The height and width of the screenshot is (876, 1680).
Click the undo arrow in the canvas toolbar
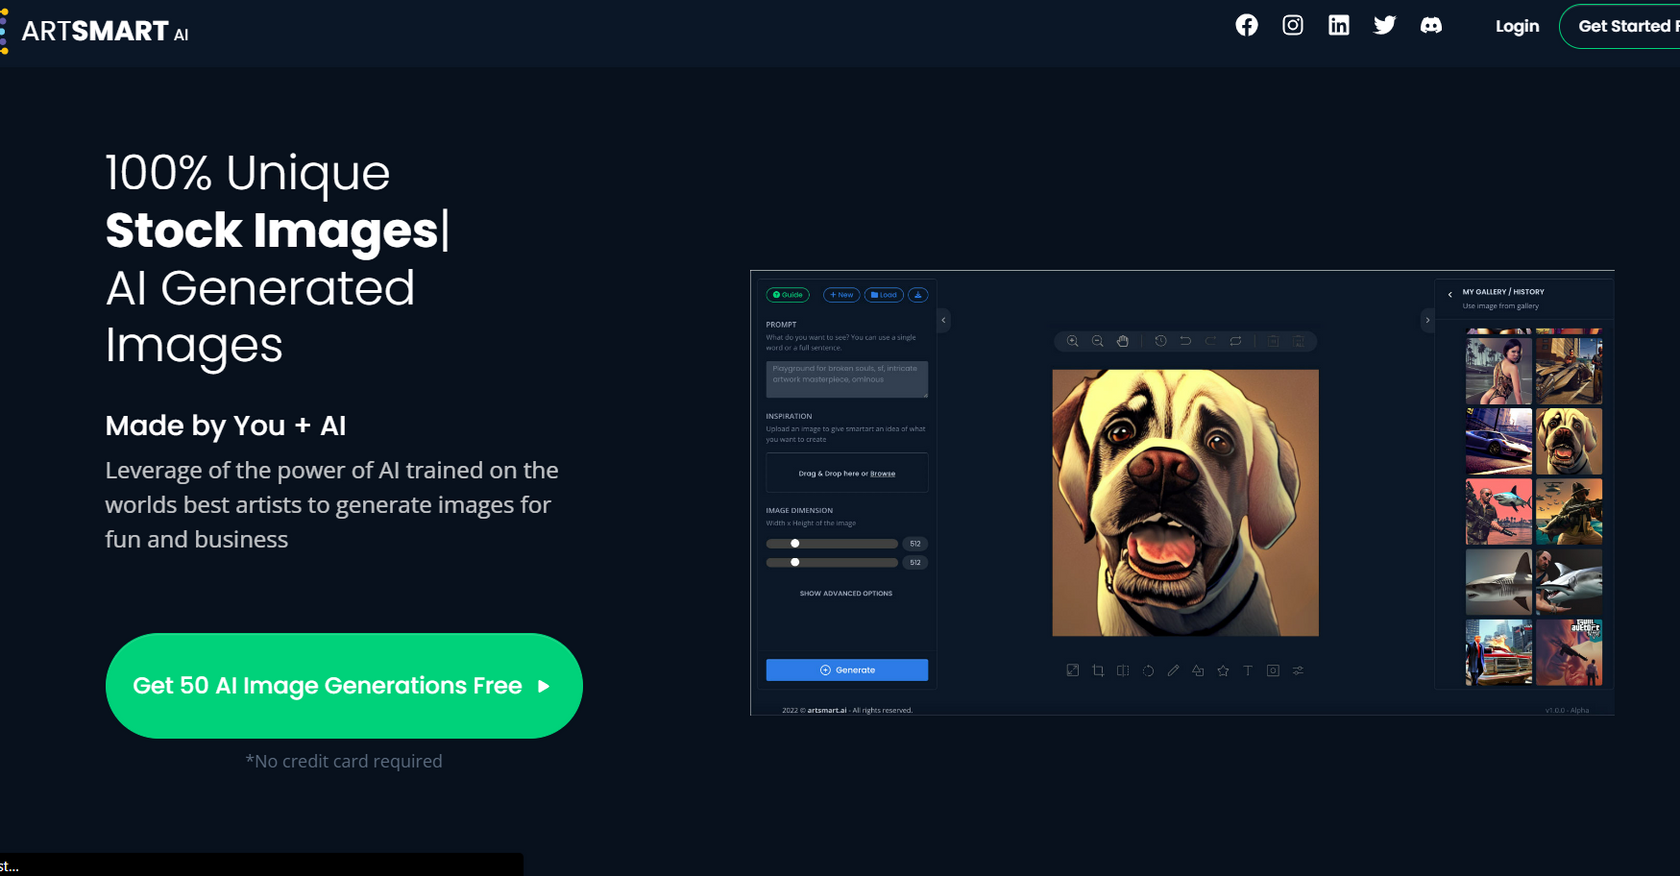[1185, 341]
